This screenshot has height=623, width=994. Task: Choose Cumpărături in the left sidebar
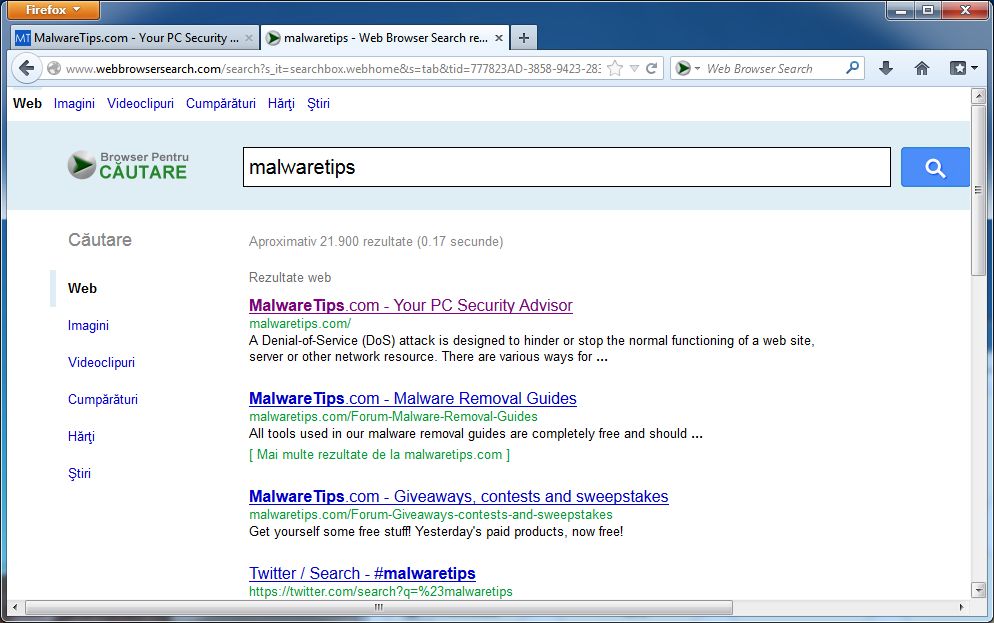[103, 399]
